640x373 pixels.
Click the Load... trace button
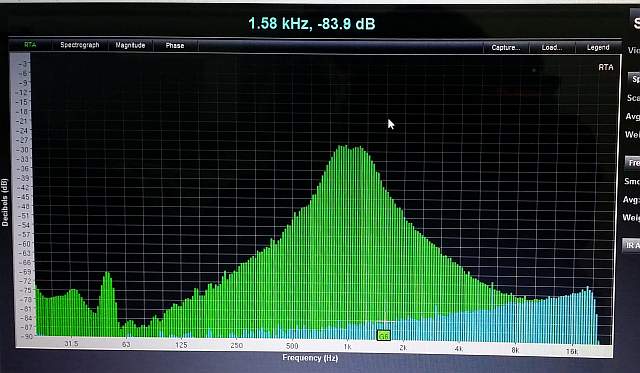coord(552,47)
